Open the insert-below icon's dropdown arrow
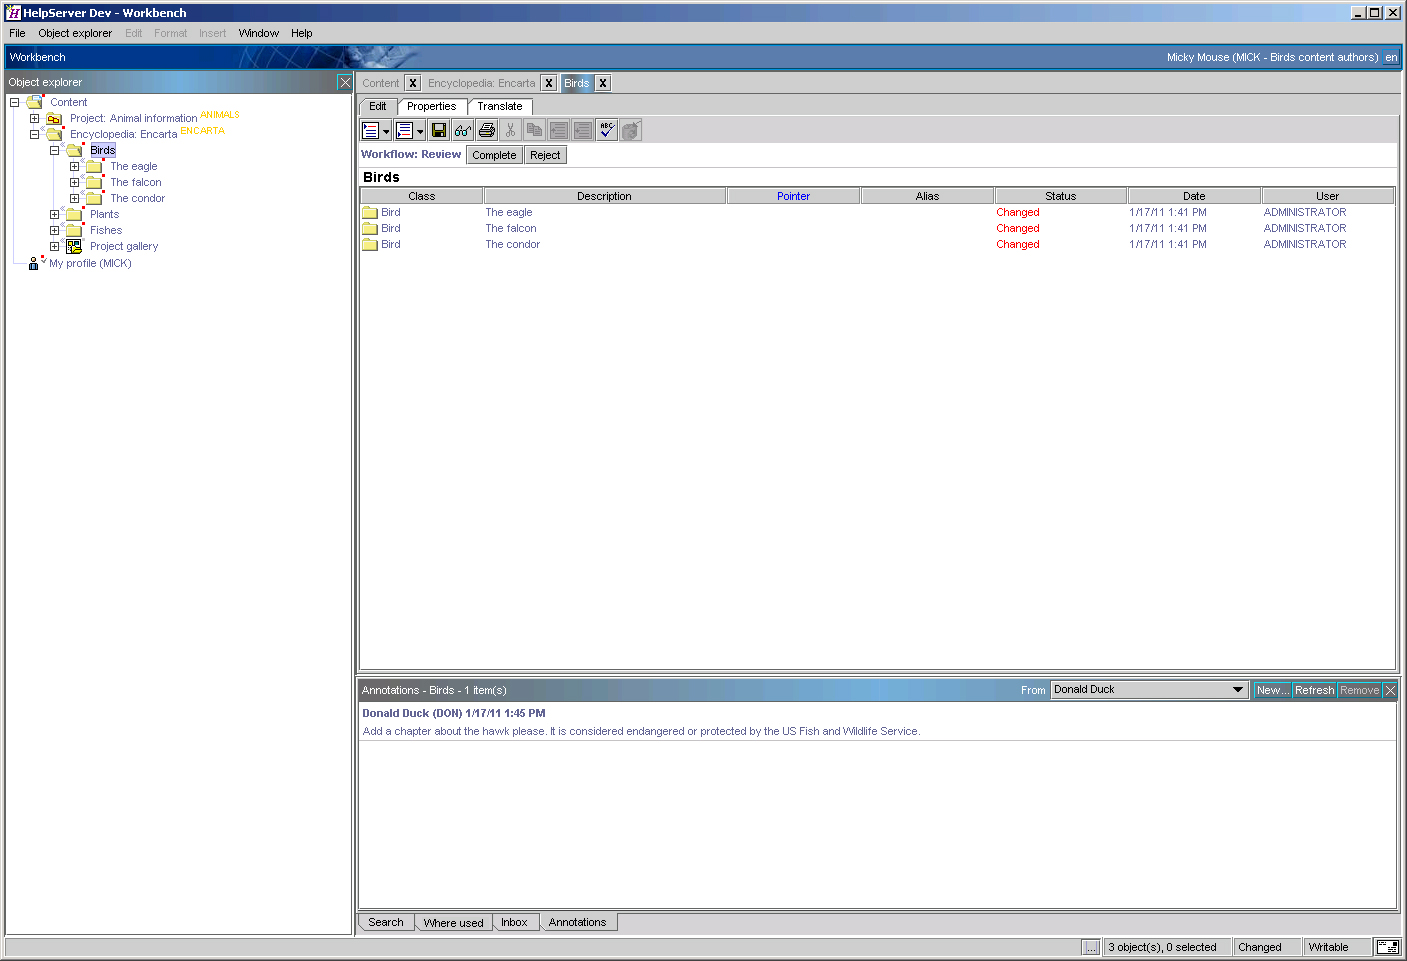This screenshot has width=1407, height=961. pyautogui.click(x=420, y=131)
